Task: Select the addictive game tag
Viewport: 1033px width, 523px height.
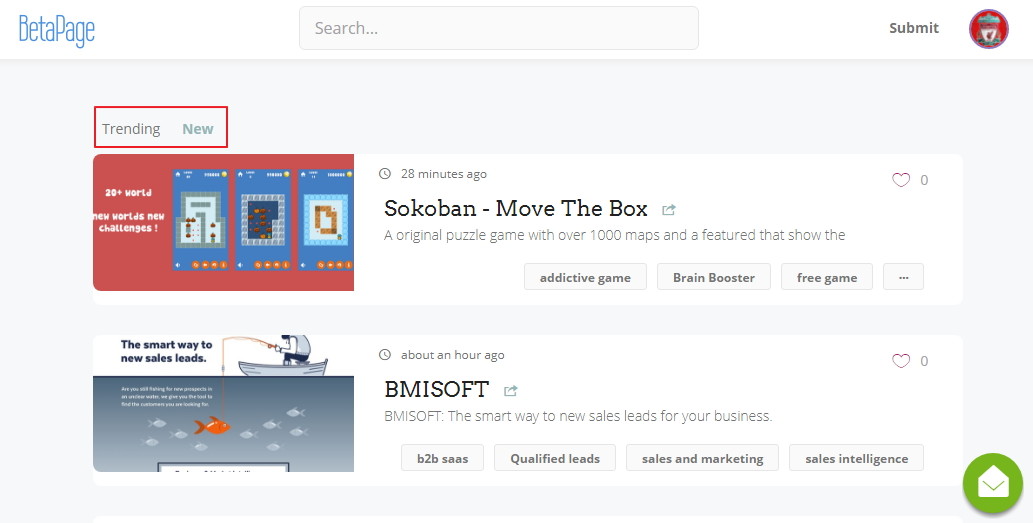Action: [585, 277]
